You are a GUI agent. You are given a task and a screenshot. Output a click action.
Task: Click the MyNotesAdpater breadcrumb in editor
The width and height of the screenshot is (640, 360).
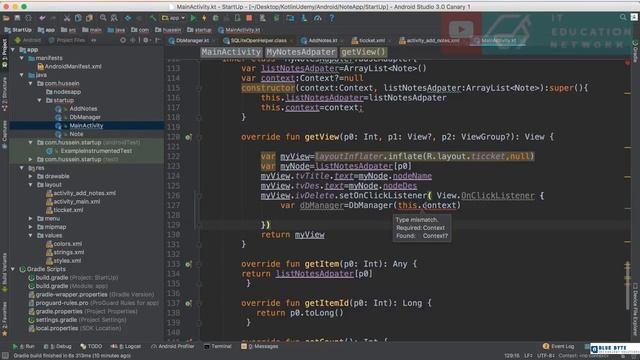(300, 52)
